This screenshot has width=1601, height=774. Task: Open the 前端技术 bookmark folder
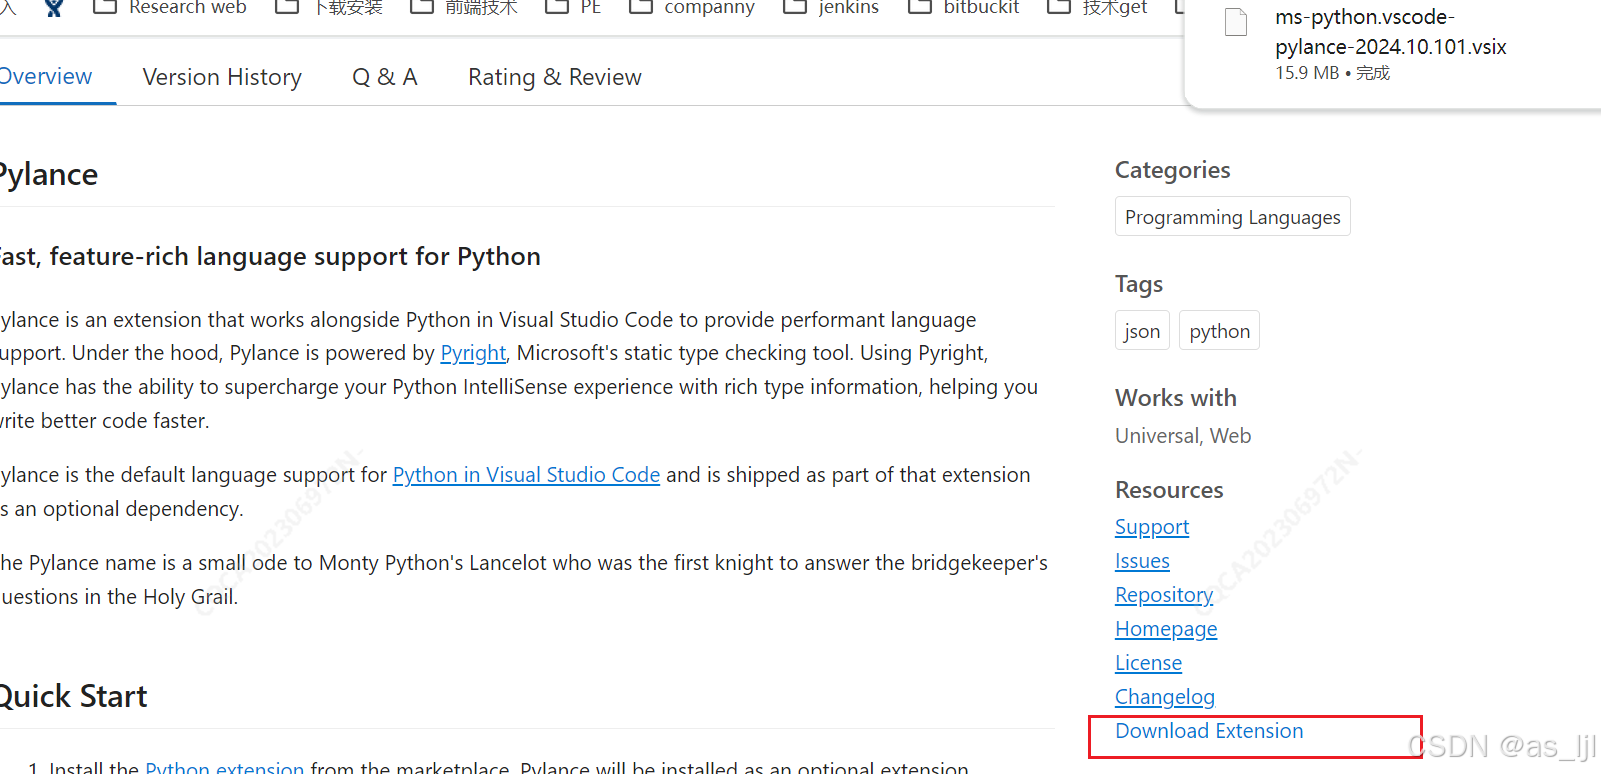464,7
